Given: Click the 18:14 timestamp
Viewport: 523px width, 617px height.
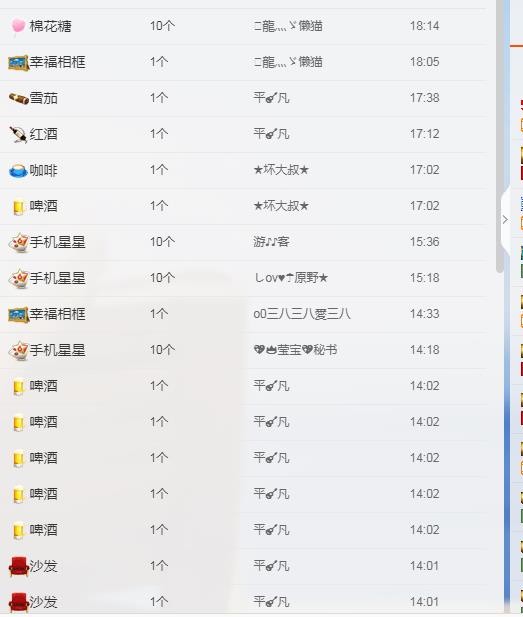Looking at the screenshot, I should point(424,26).
